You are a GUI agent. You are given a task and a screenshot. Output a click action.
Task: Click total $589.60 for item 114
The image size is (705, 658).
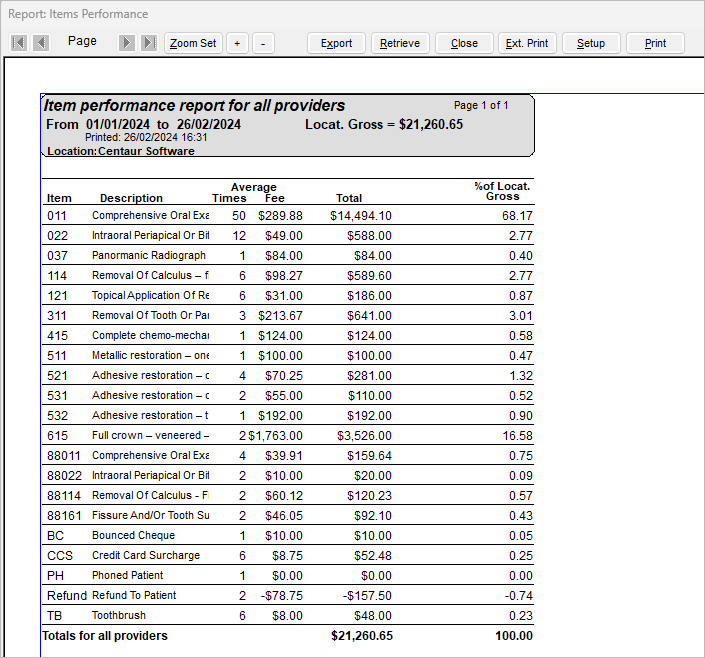[369, 276]
